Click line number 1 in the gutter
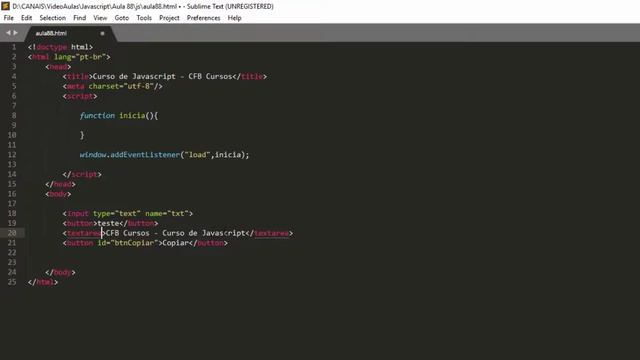The image size is (640, 360). (14, 47)
